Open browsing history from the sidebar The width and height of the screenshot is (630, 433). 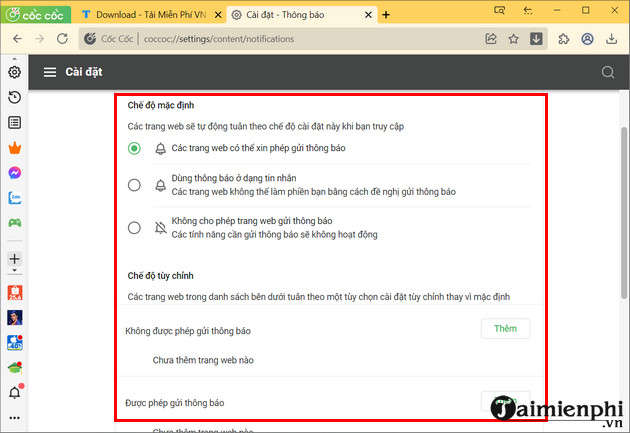[x=14, y=97]
